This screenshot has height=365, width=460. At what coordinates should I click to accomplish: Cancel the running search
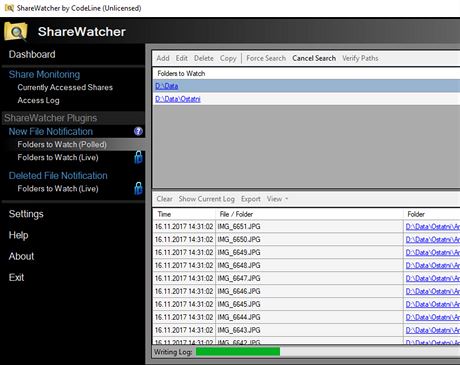(x=314, y=58)
